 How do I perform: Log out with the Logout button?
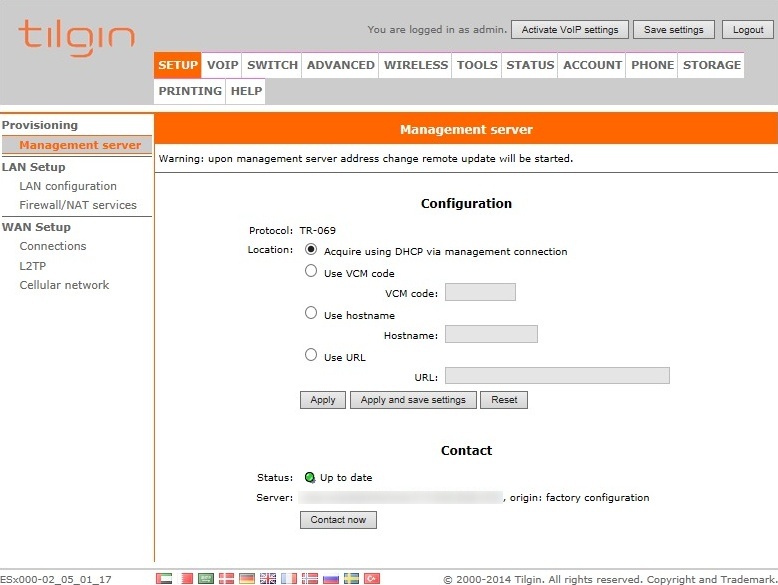(x=748, y=30)
